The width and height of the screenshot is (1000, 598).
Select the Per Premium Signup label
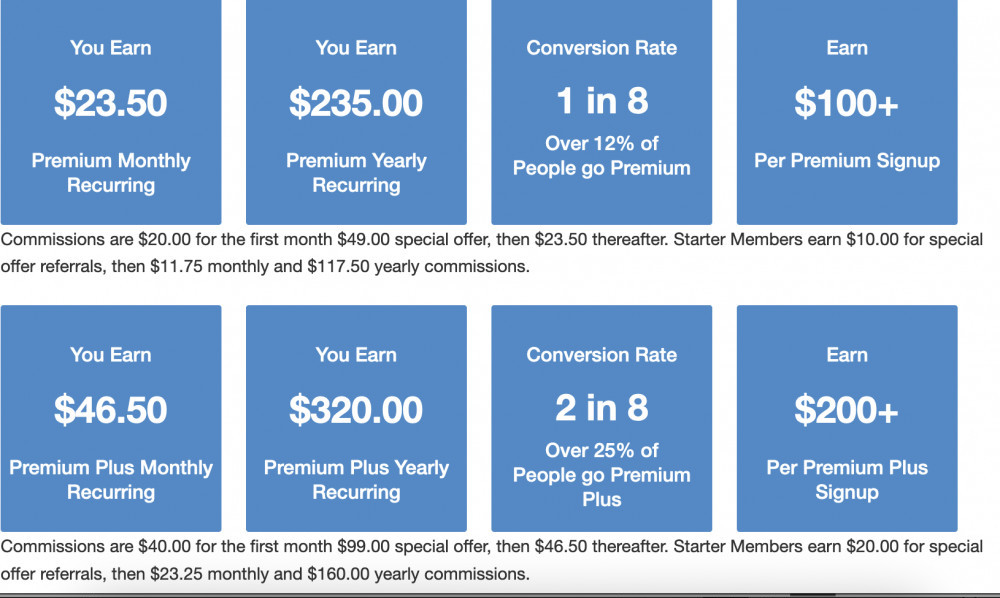847,161
